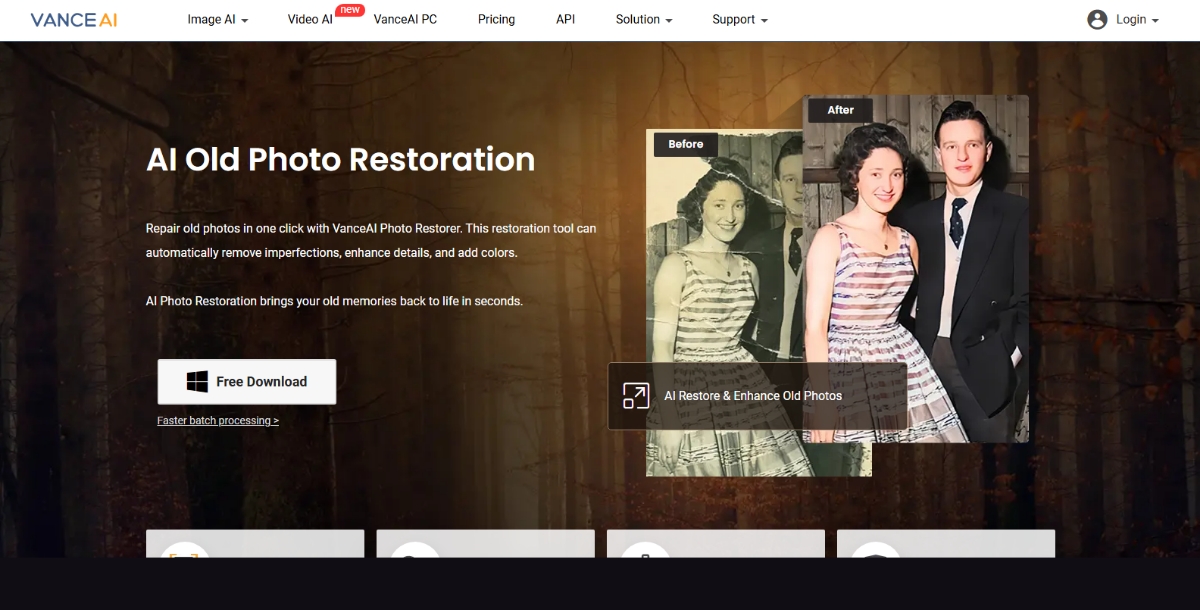Select the After label on restored photo
1200x610 pixels.
(840, 110)
